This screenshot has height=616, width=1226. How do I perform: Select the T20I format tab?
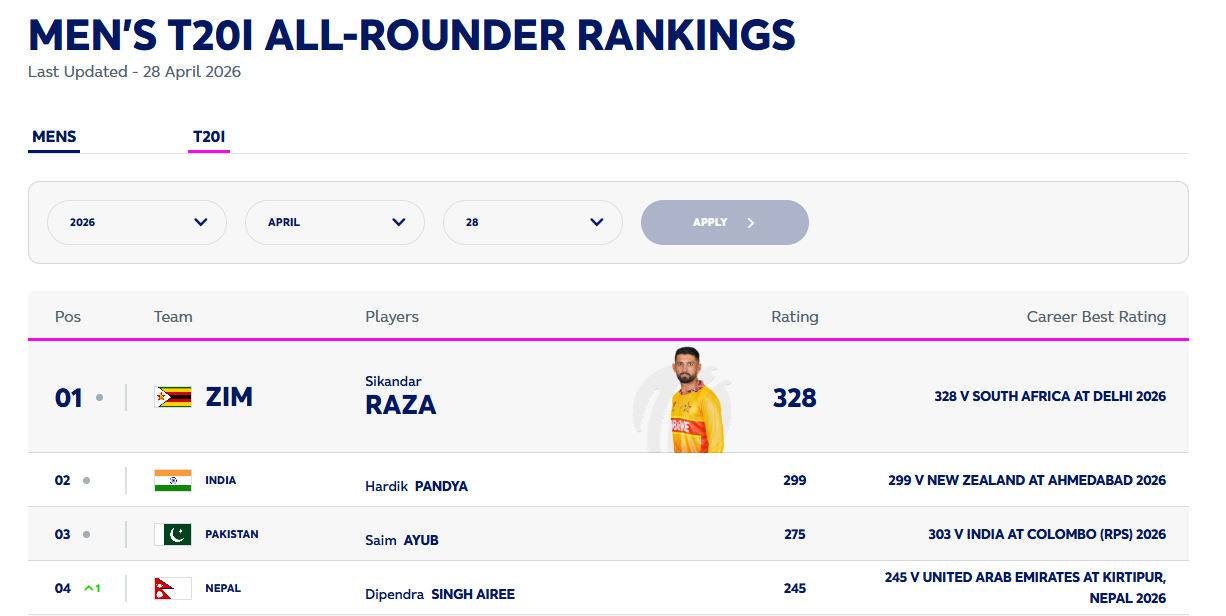[x=209, y=137]
